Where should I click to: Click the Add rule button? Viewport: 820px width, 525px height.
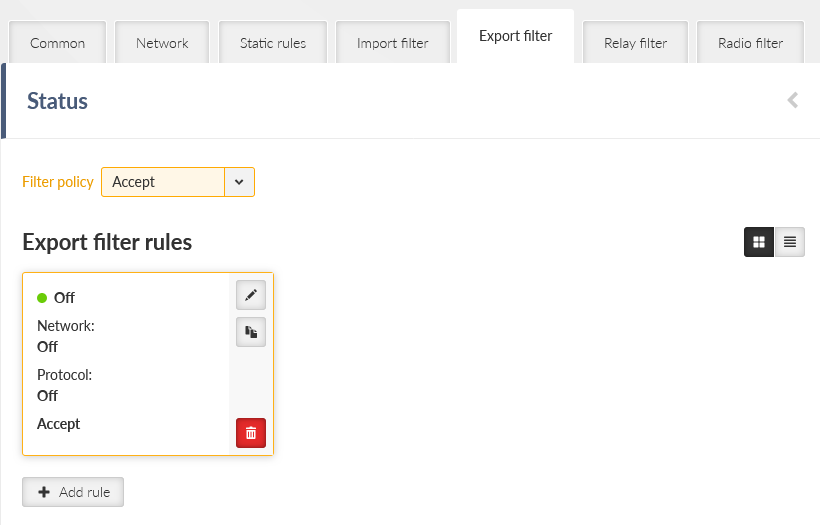point(73,492)
